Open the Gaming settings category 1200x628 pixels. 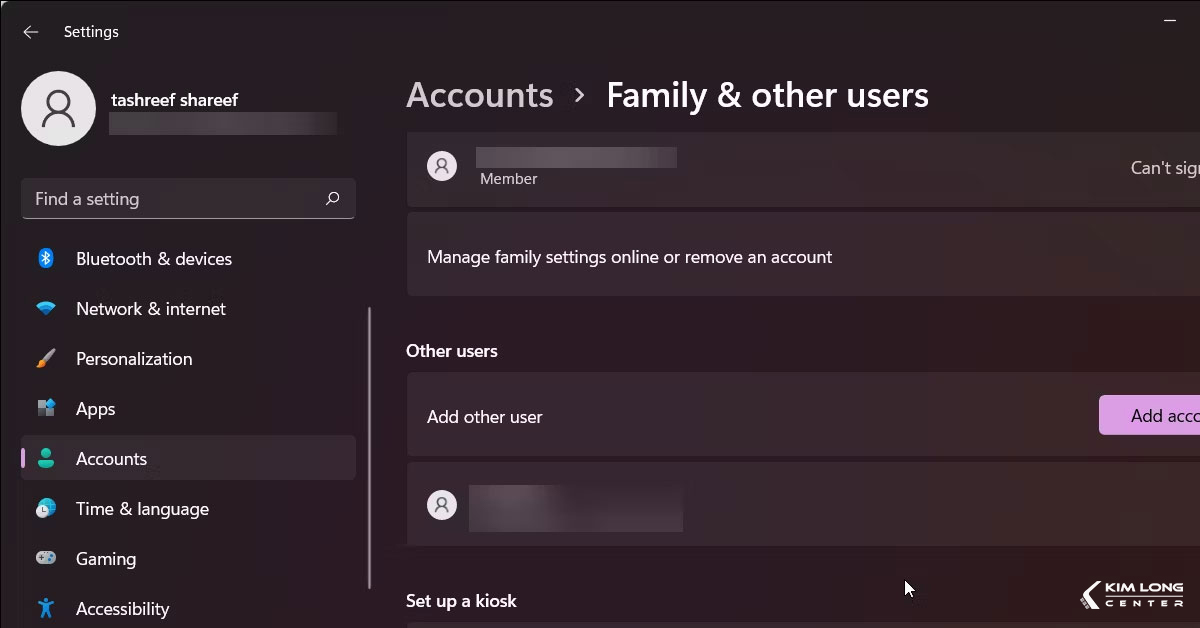pos(106,559)
